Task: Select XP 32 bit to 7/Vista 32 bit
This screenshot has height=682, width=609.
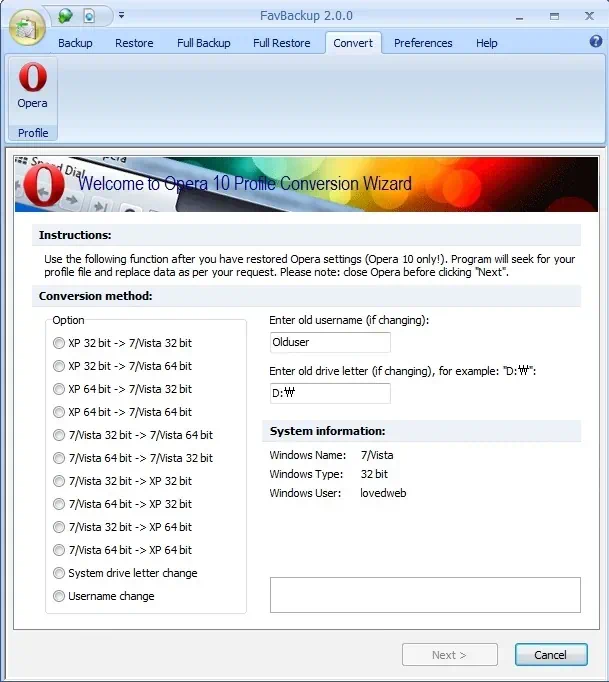Action: pos(59,343)
